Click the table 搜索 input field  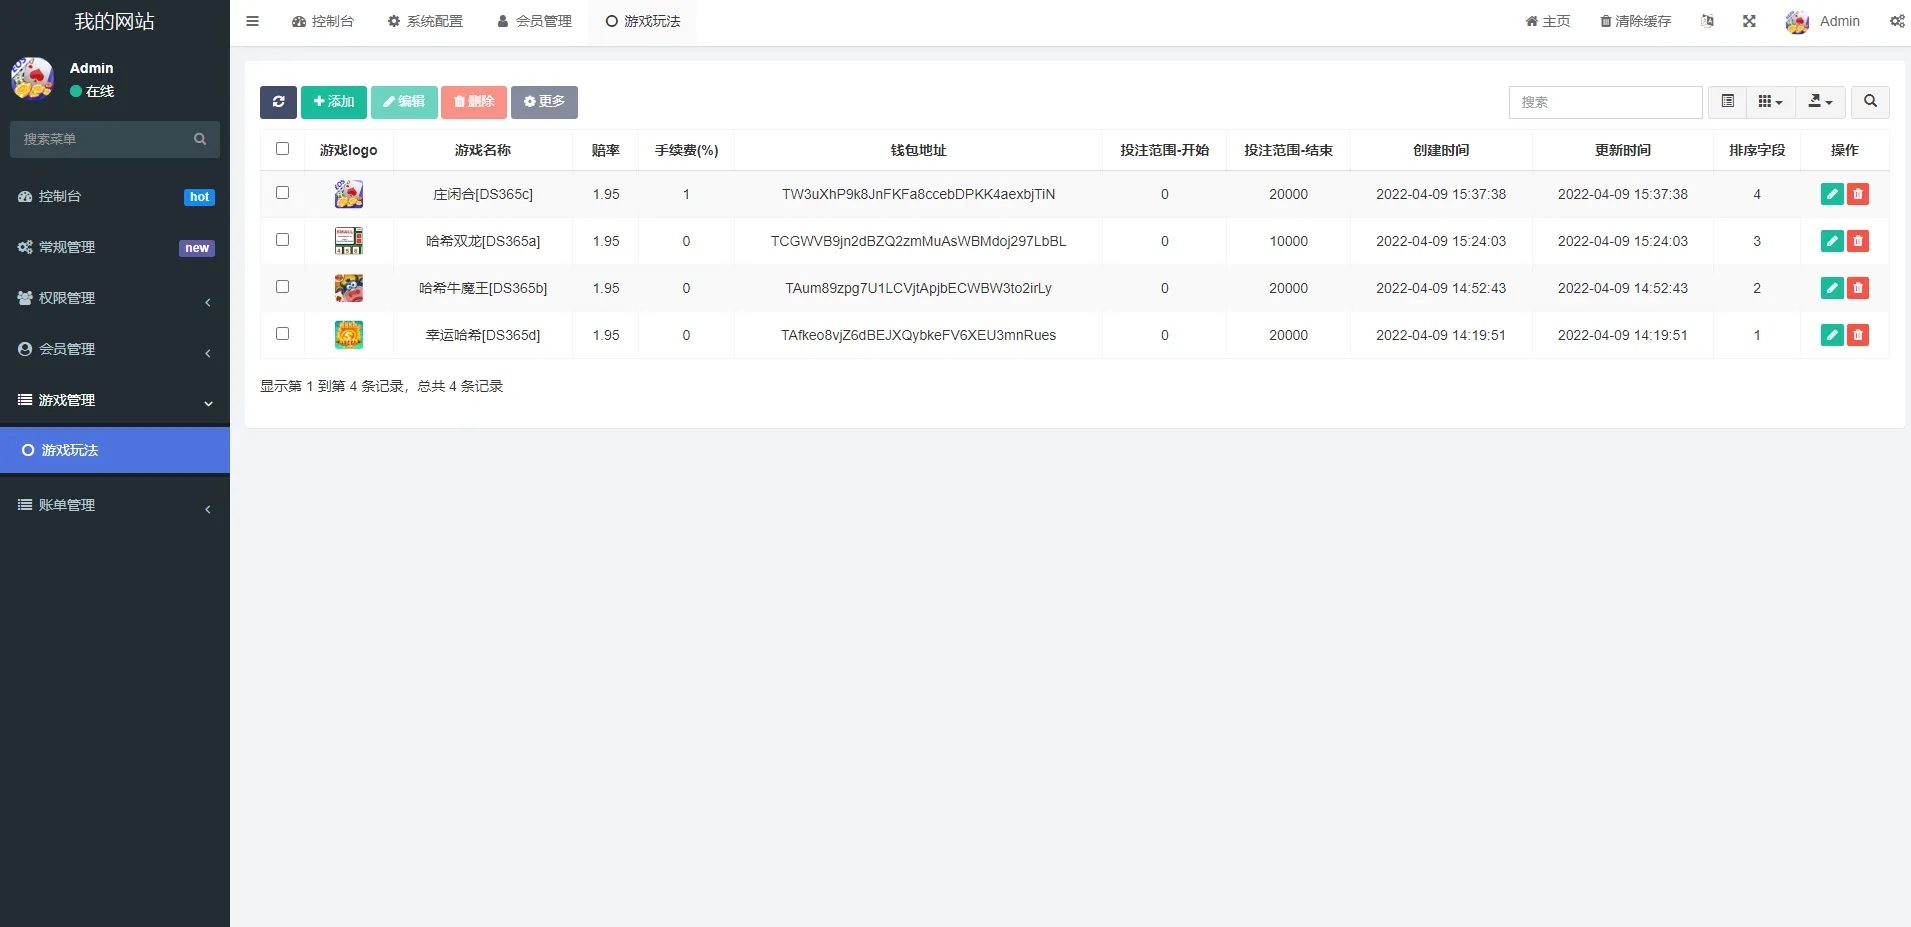[1605, 102]
